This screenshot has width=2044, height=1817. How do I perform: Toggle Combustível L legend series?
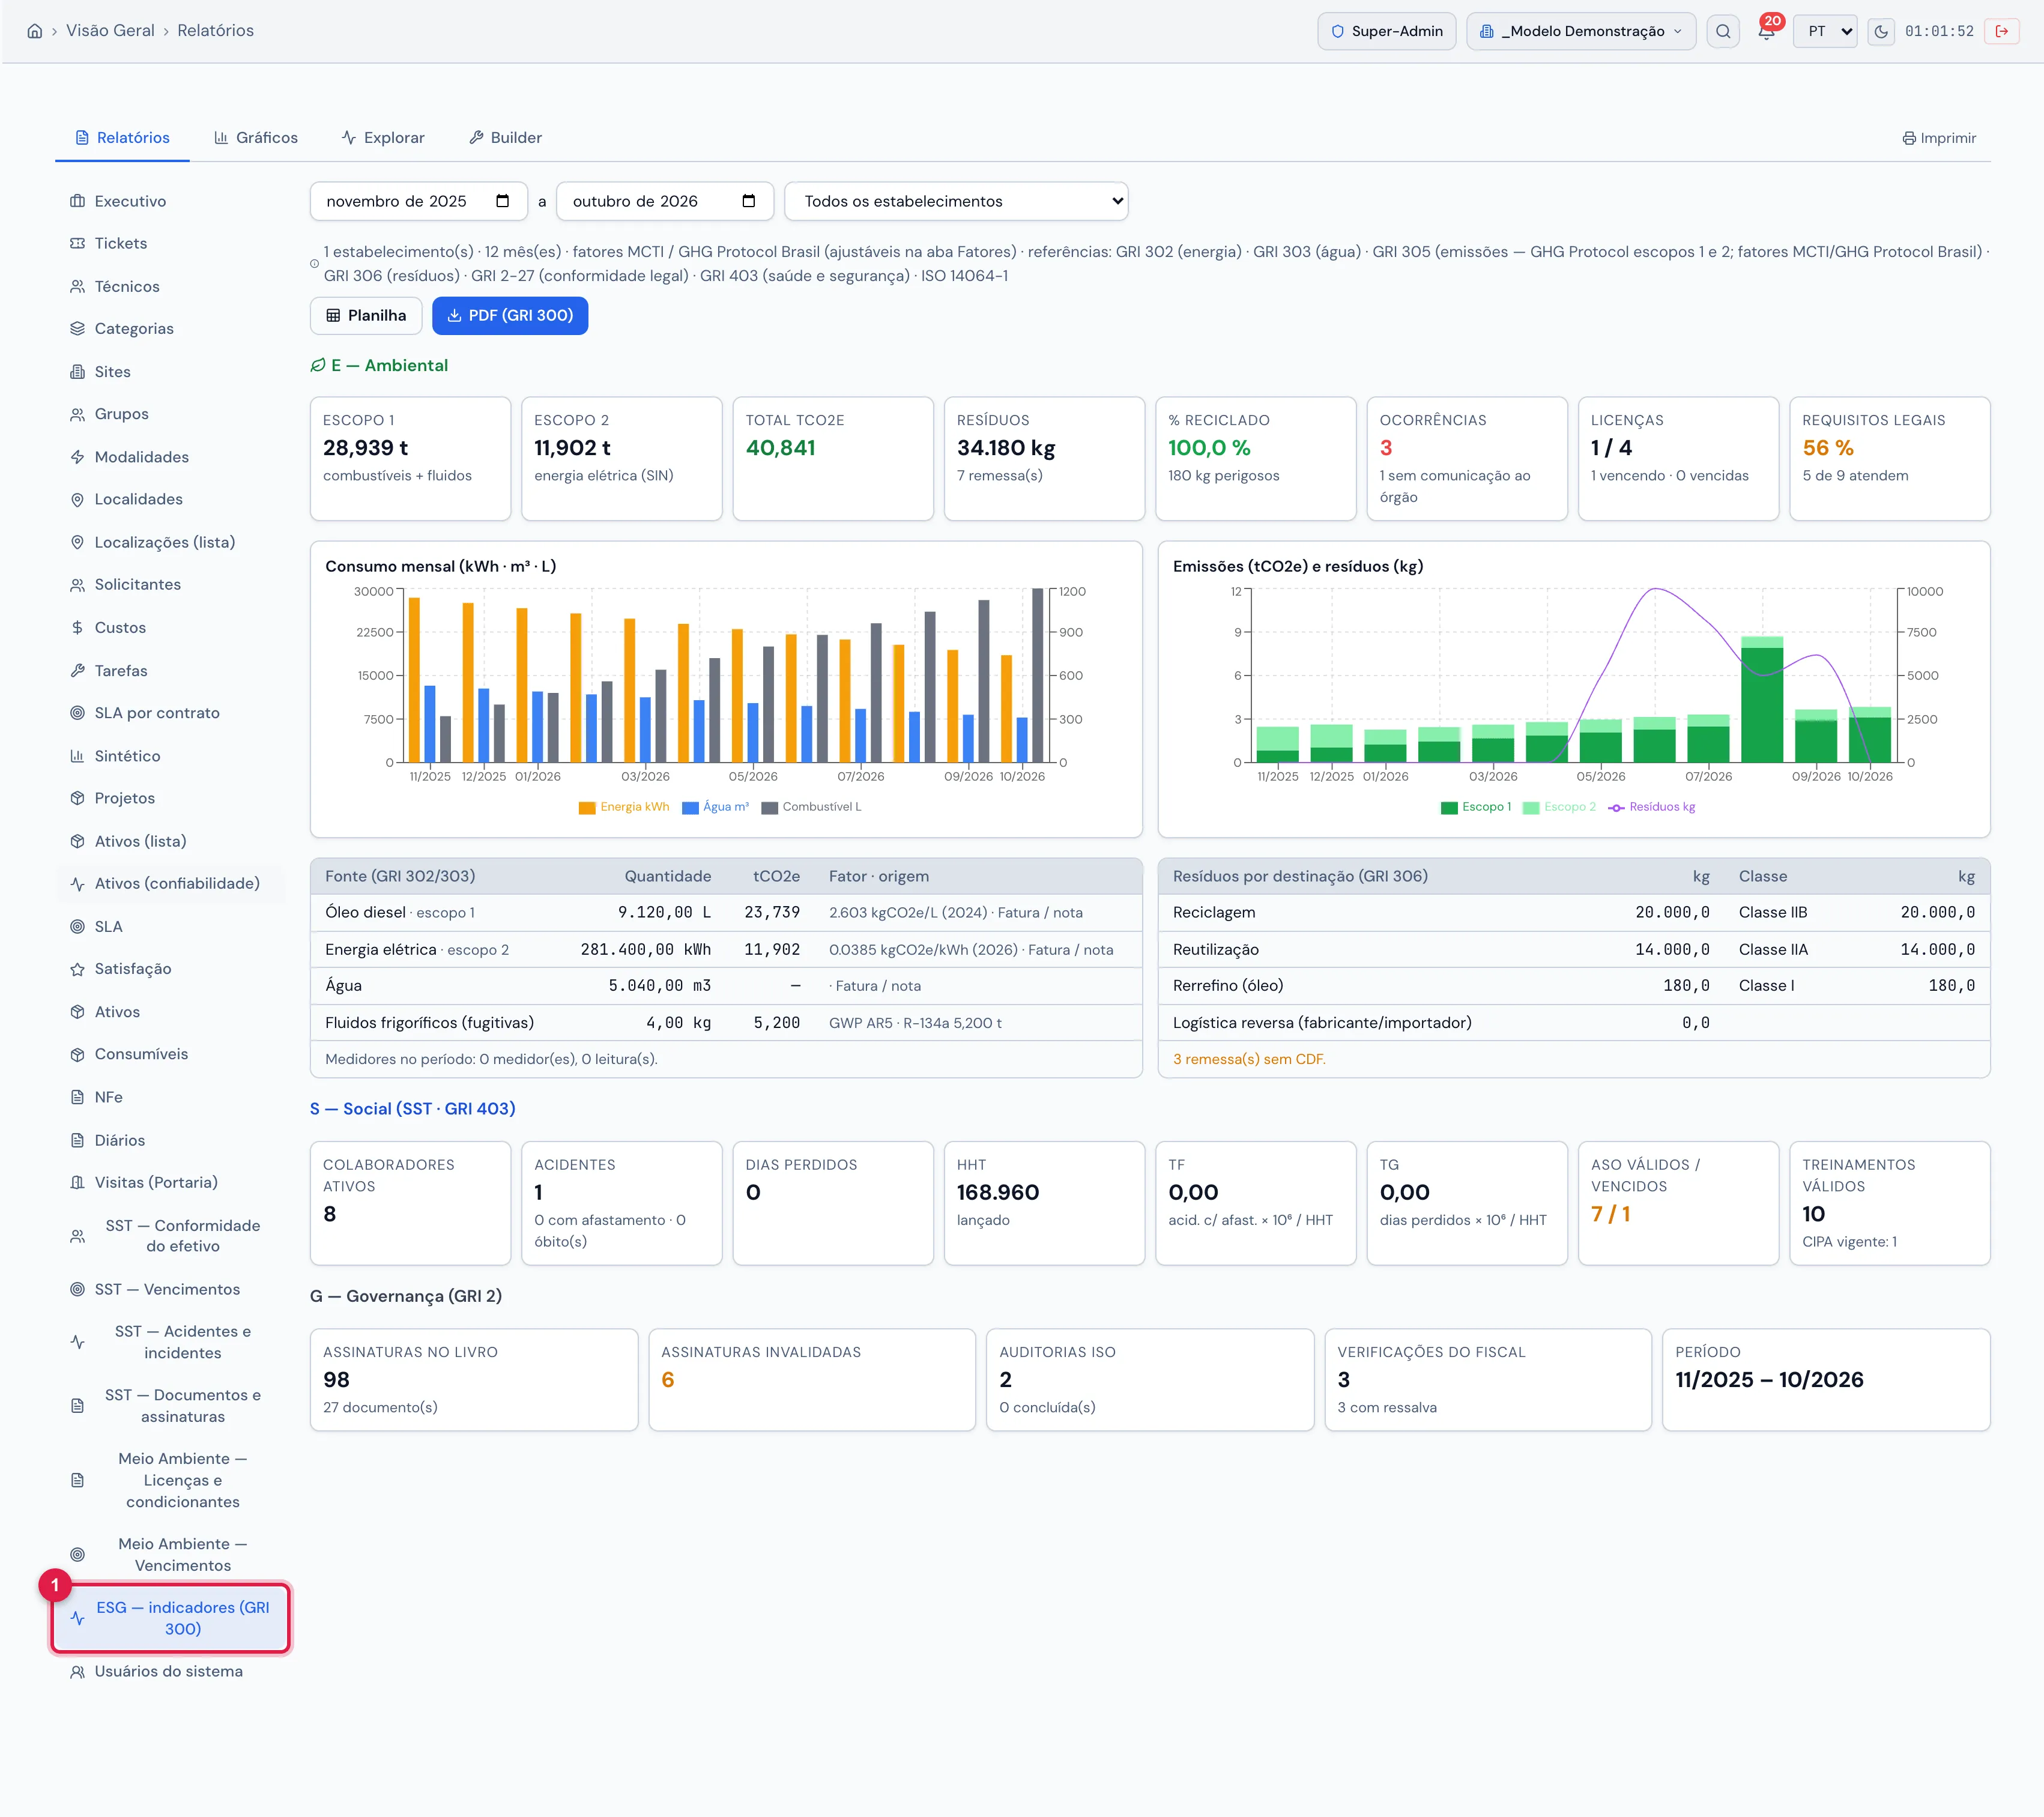[x=811, y=807]
